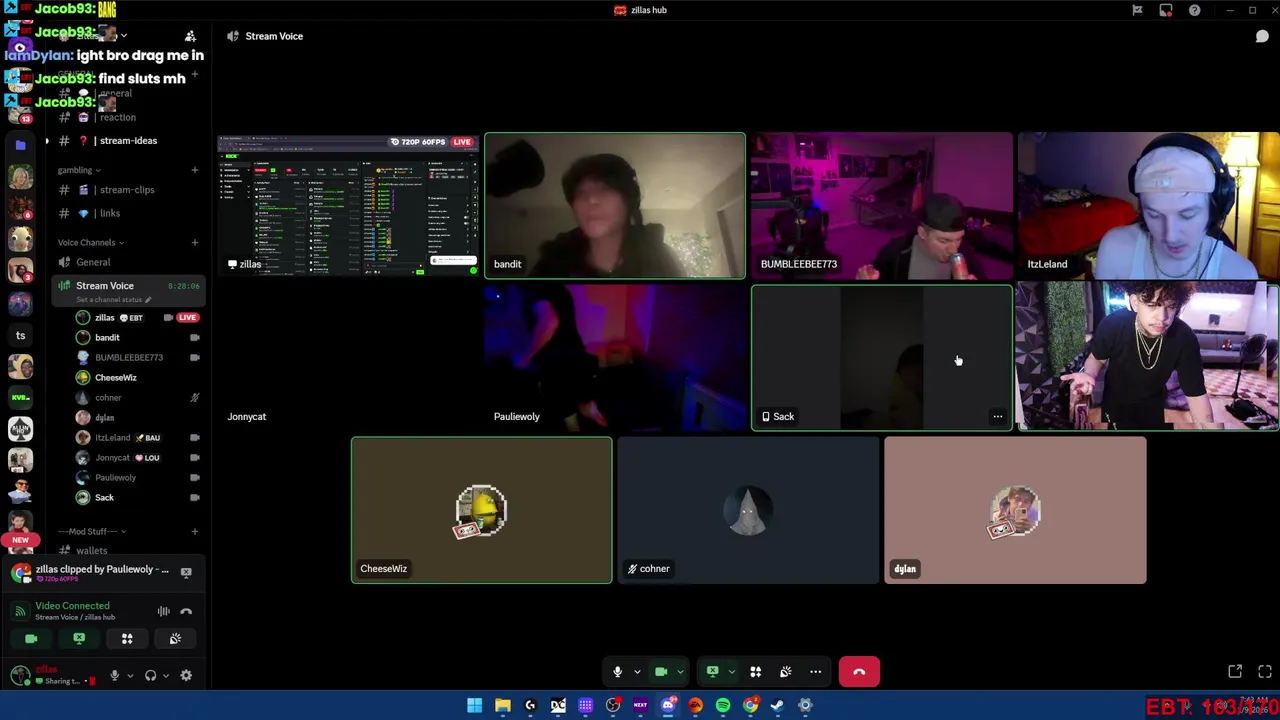1280x720 pixels.
Task: Open Windows Start menu
Action: pos(475,706)
